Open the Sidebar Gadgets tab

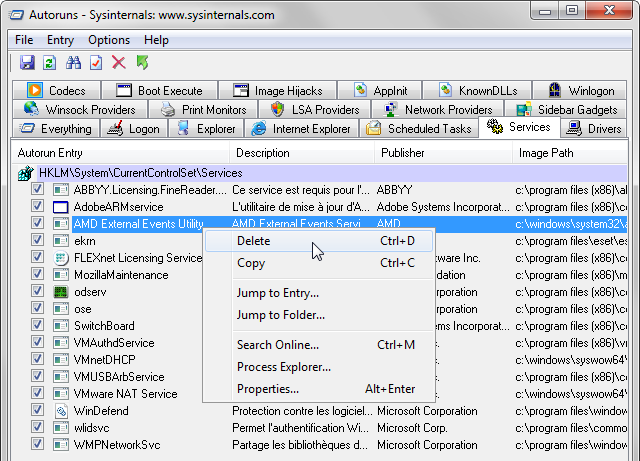coord(566,109)
